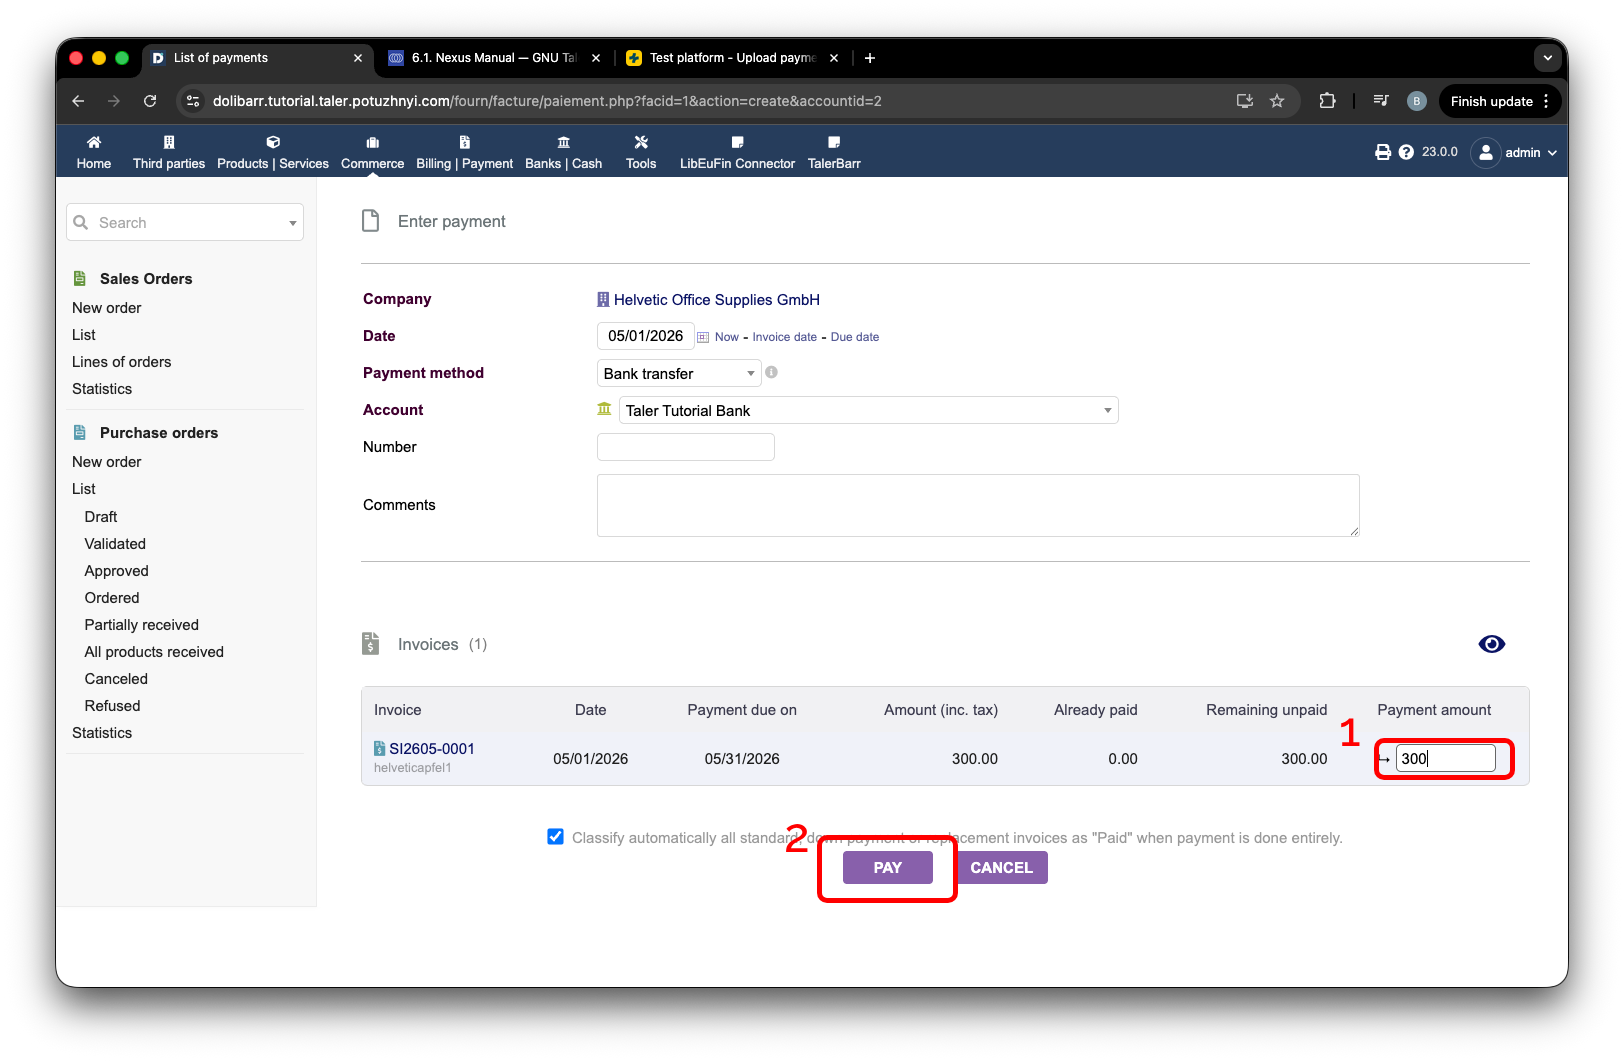
Task: Expand the admin user menu
Action: tap(1516, 152)
